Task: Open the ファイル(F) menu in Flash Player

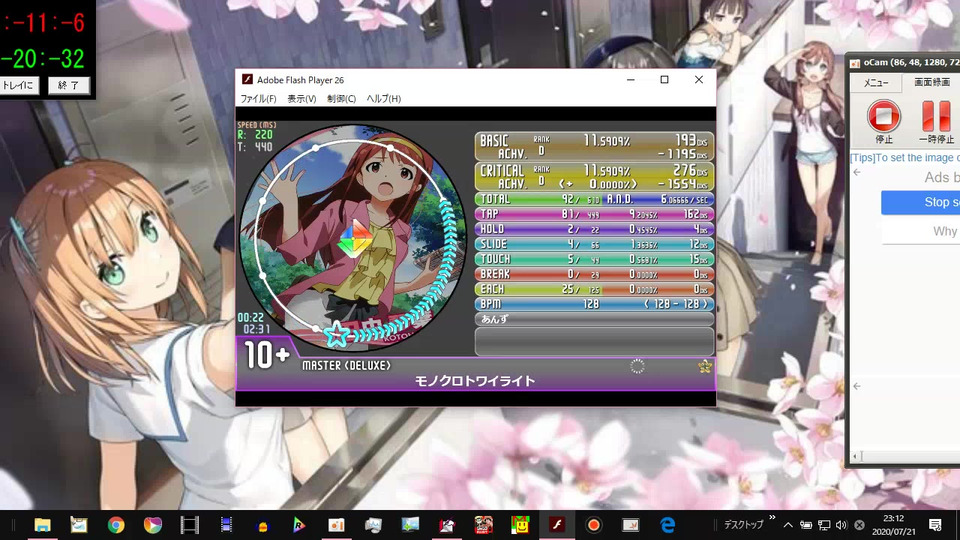Action: tap(258, 99)
